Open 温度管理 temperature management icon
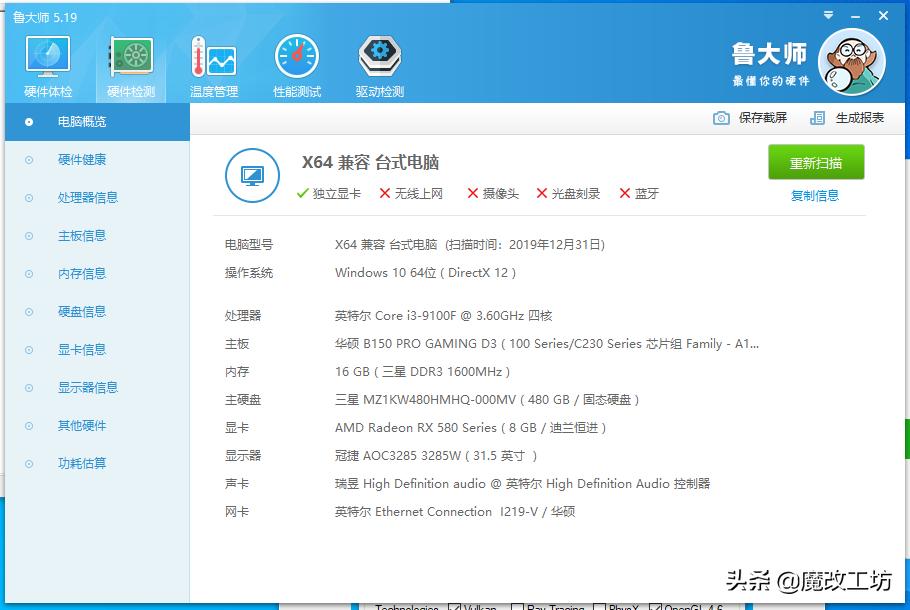910x610 pixels. click(213, 62)
